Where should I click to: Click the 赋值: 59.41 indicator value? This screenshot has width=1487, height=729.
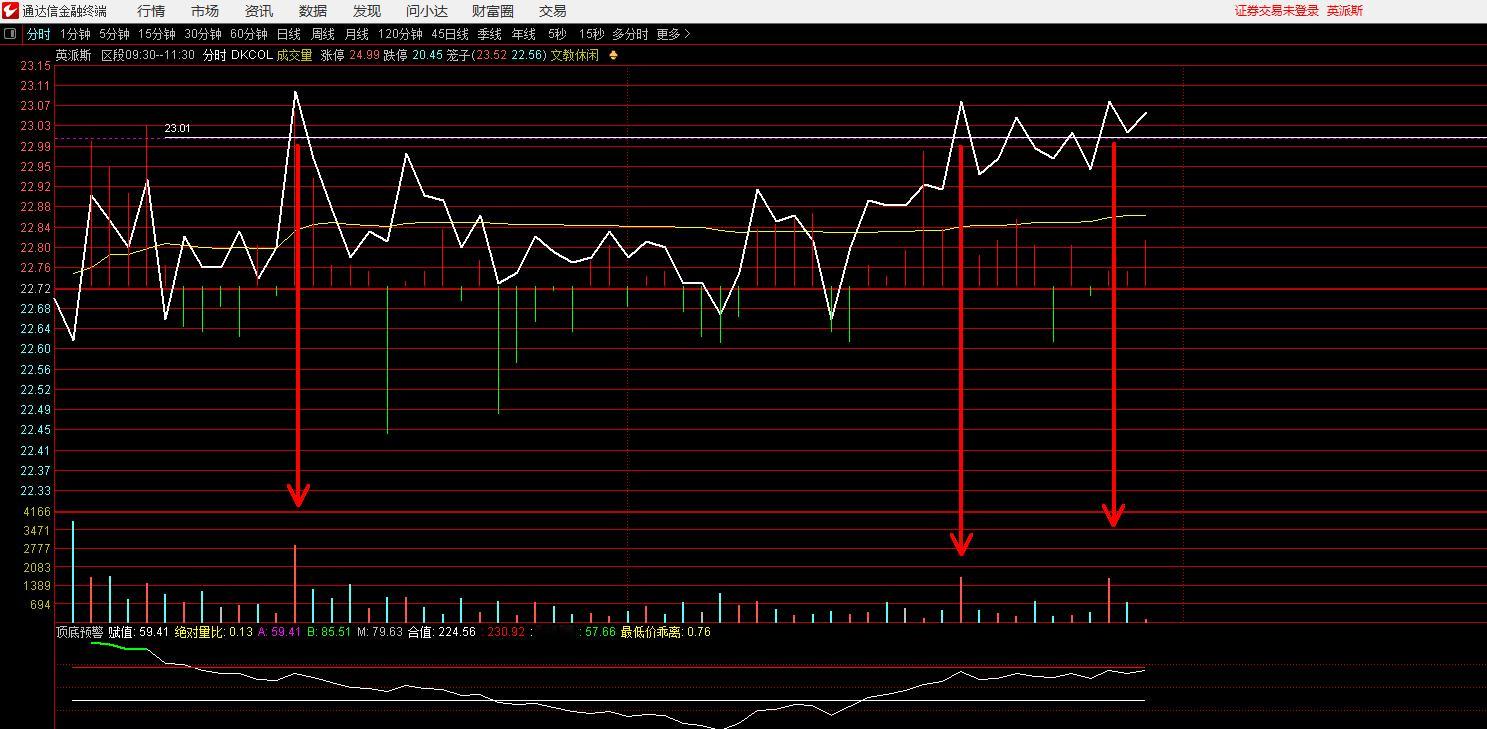[139, 632]
